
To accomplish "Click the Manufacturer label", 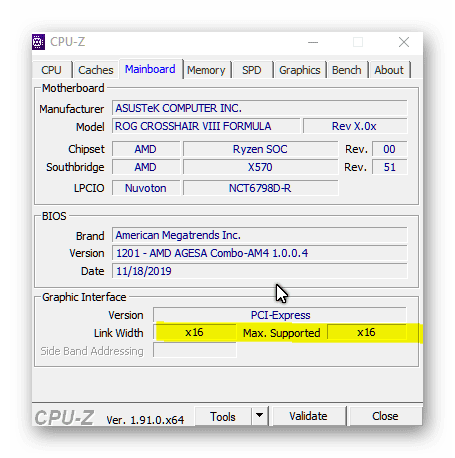I will (x=72, y=109).
